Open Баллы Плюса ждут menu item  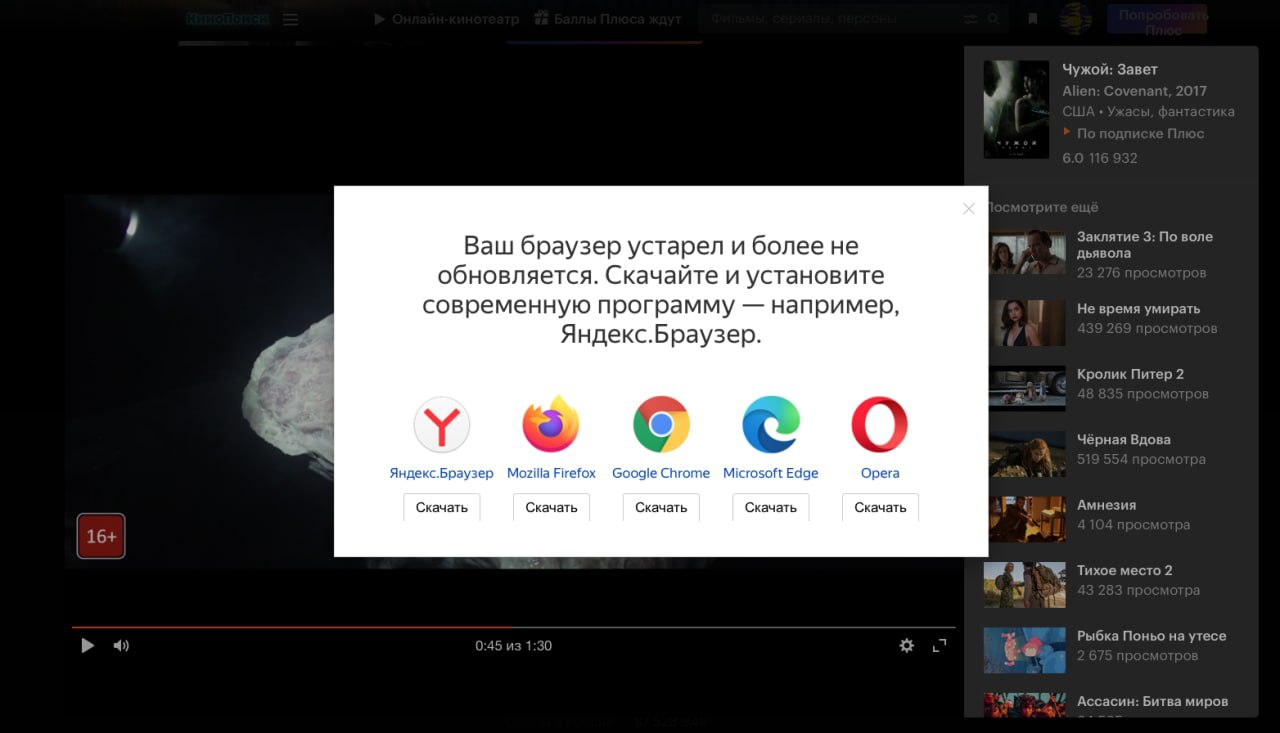click(x=607, y=19)
